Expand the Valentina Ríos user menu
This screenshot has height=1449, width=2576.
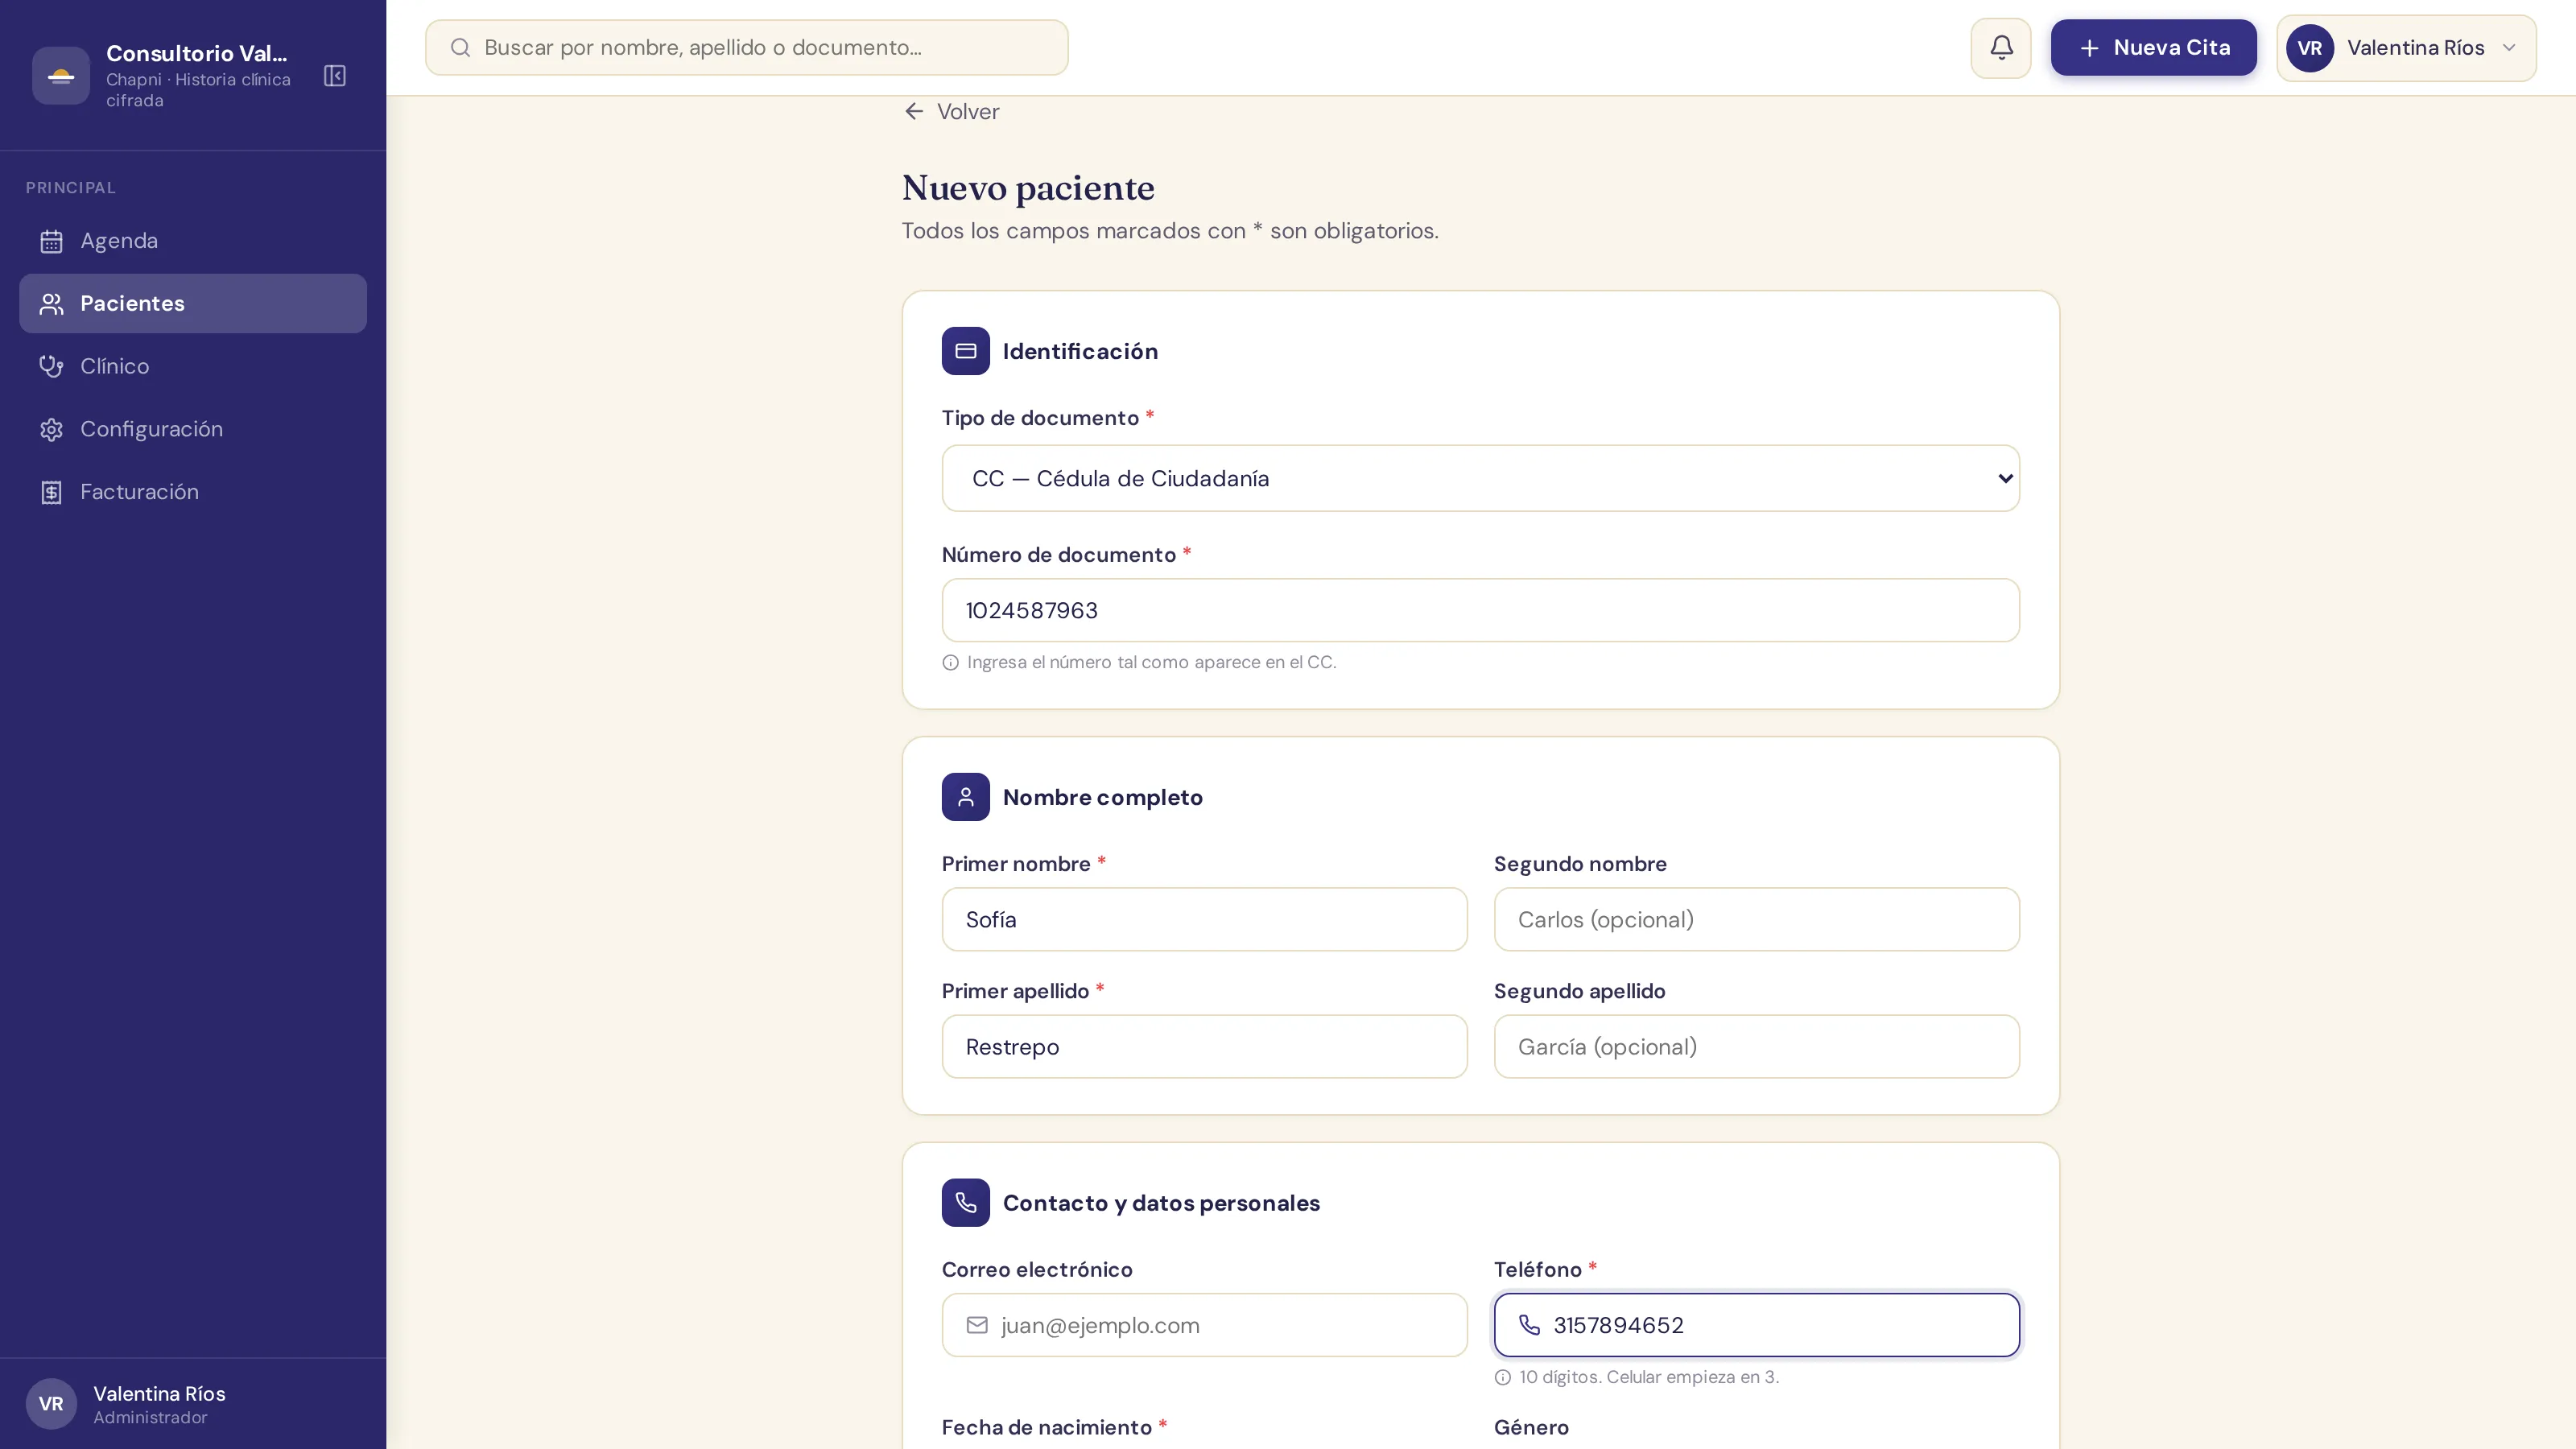coord(2406,48)
